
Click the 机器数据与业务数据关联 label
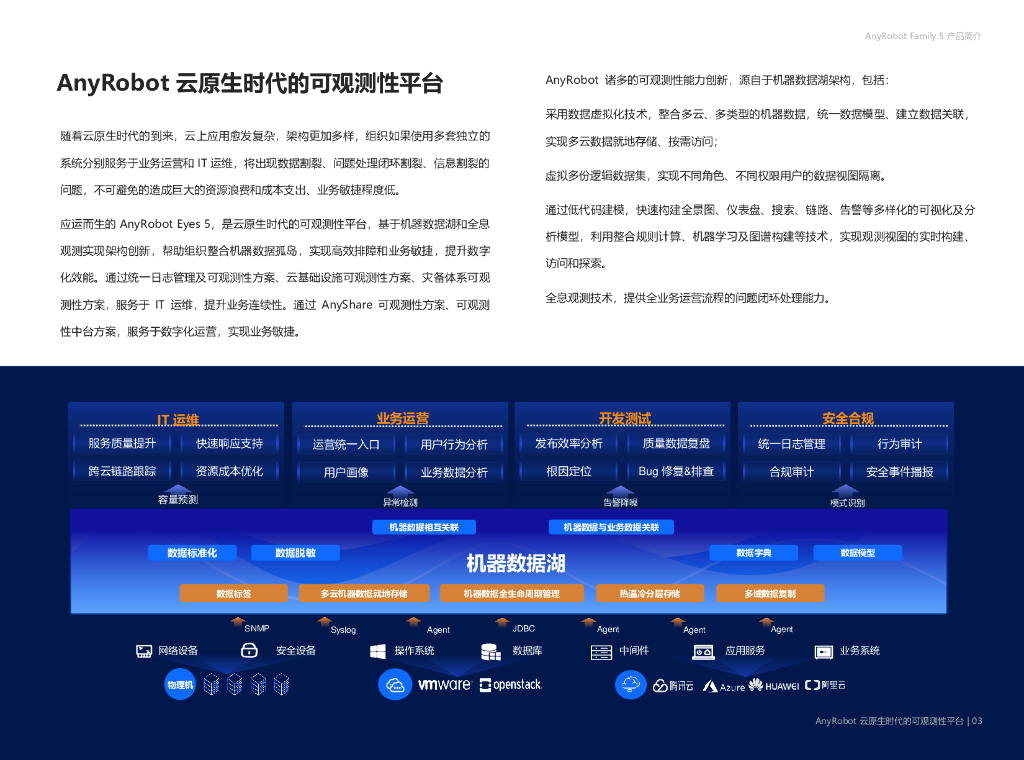[611, 527]
